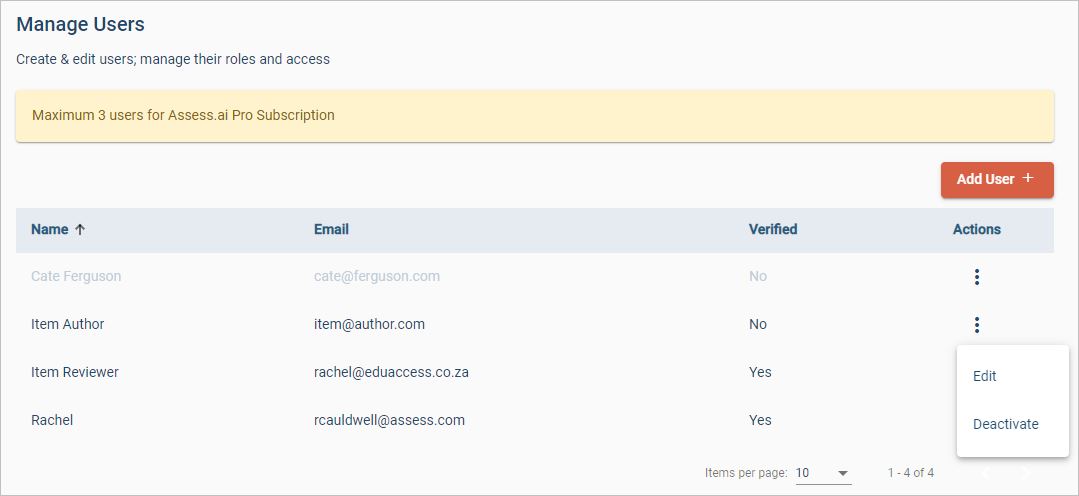Go to the previous page of users
Viewport: 1079px width, 496px height.
pyautogui.click(x=986, y=473)
